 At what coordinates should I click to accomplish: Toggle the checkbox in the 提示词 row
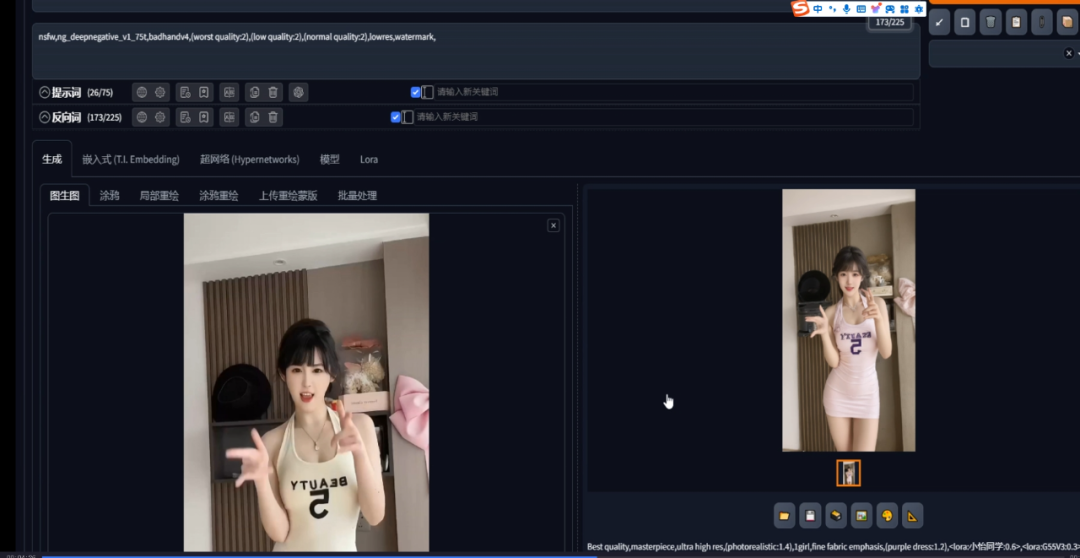pos(415,92)
